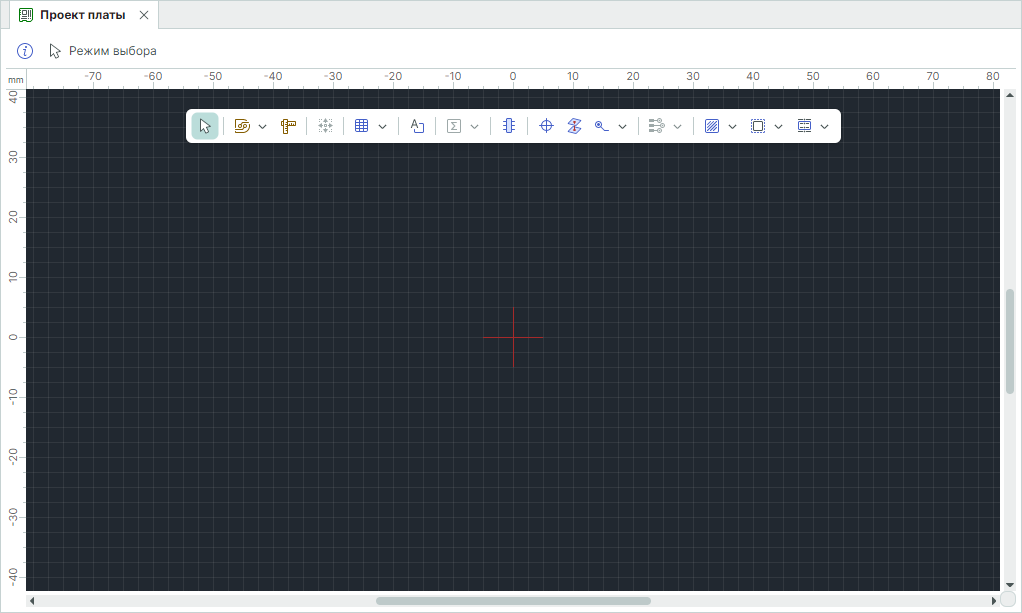Click the hatched fill polygon icon
The image size is (1022, 613).
point(712,126)
